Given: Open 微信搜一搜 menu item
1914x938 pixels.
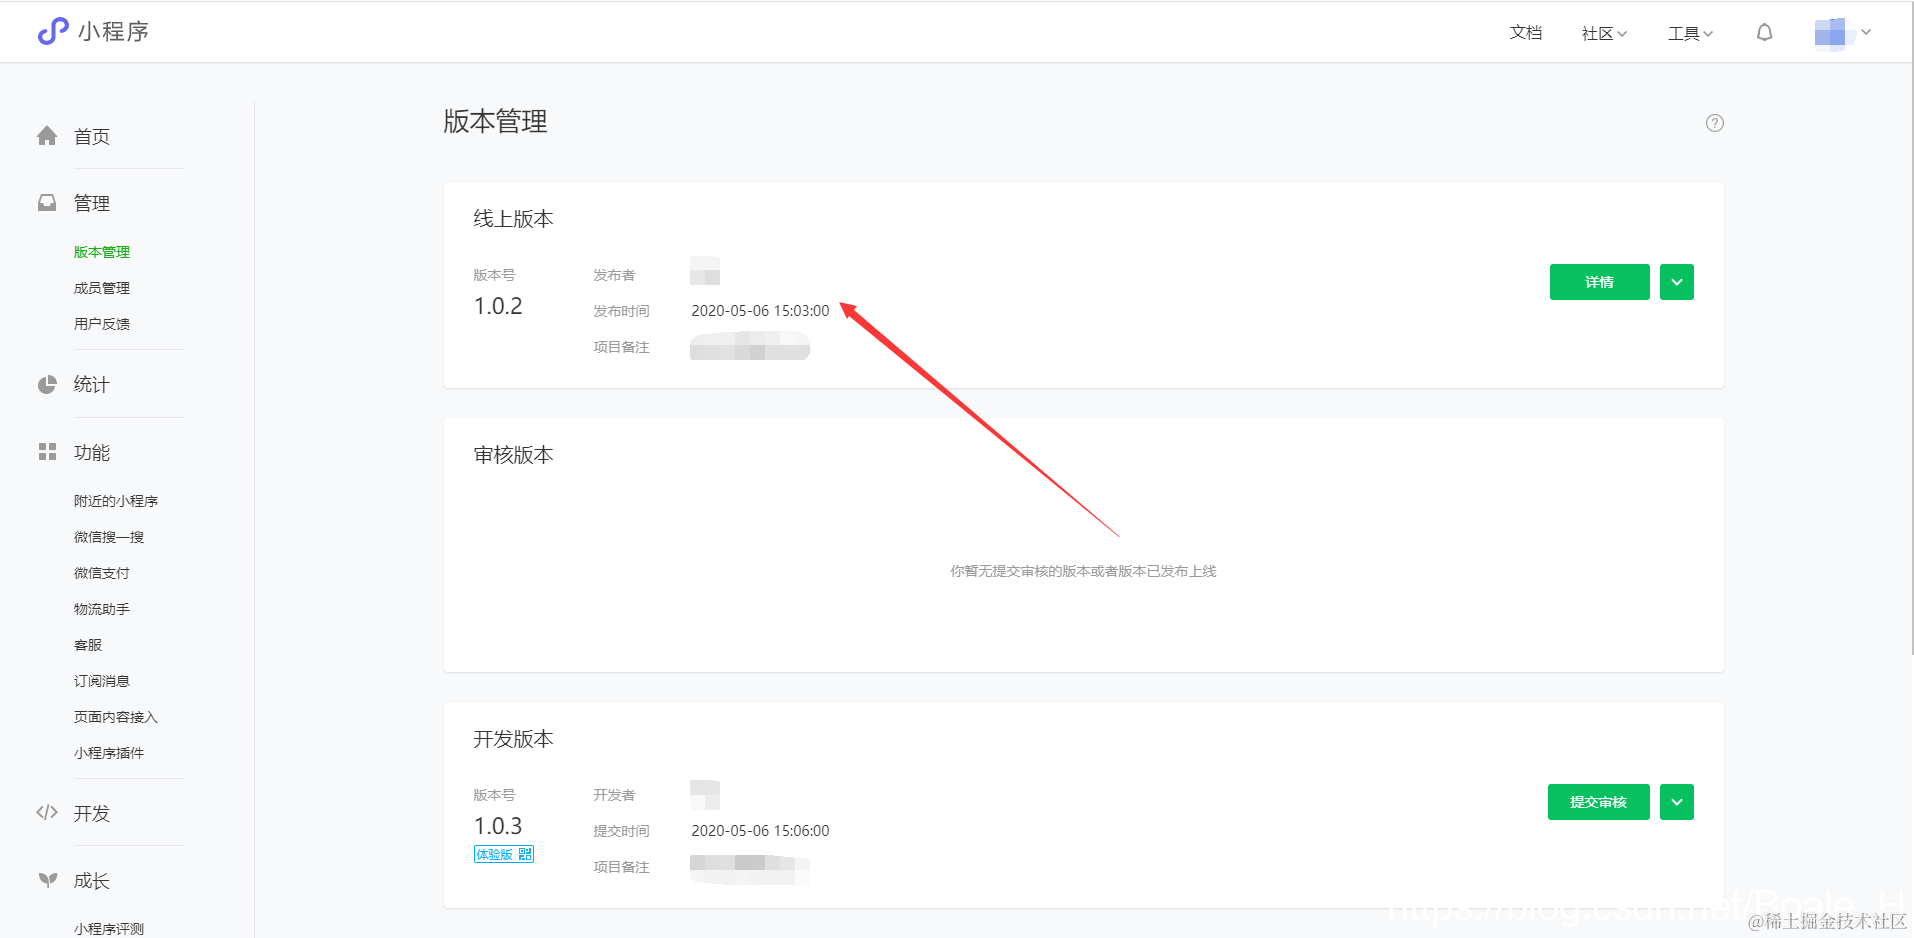Looking at the screenshot, I should pos(109,537).
